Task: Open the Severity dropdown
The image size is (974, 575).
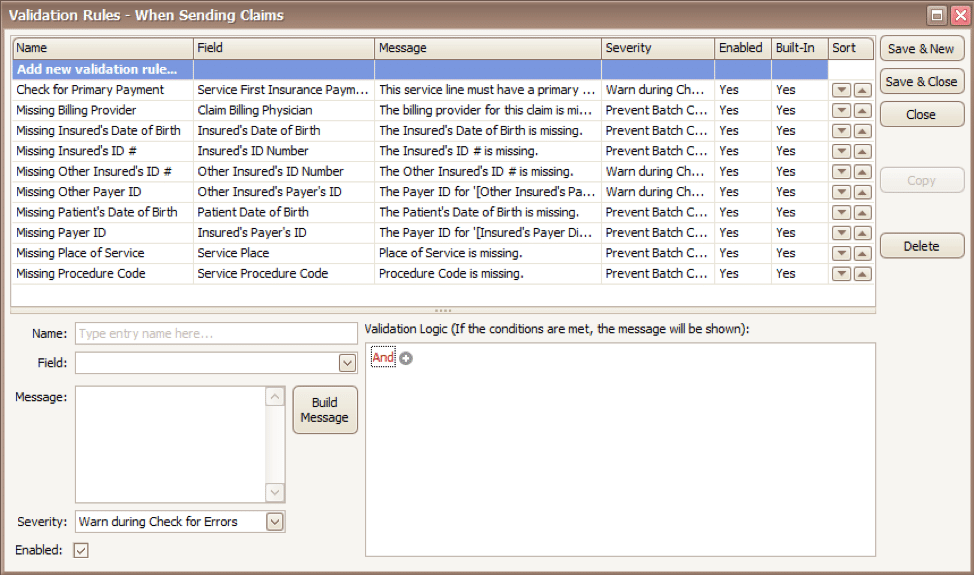Action: click(275, 522)
